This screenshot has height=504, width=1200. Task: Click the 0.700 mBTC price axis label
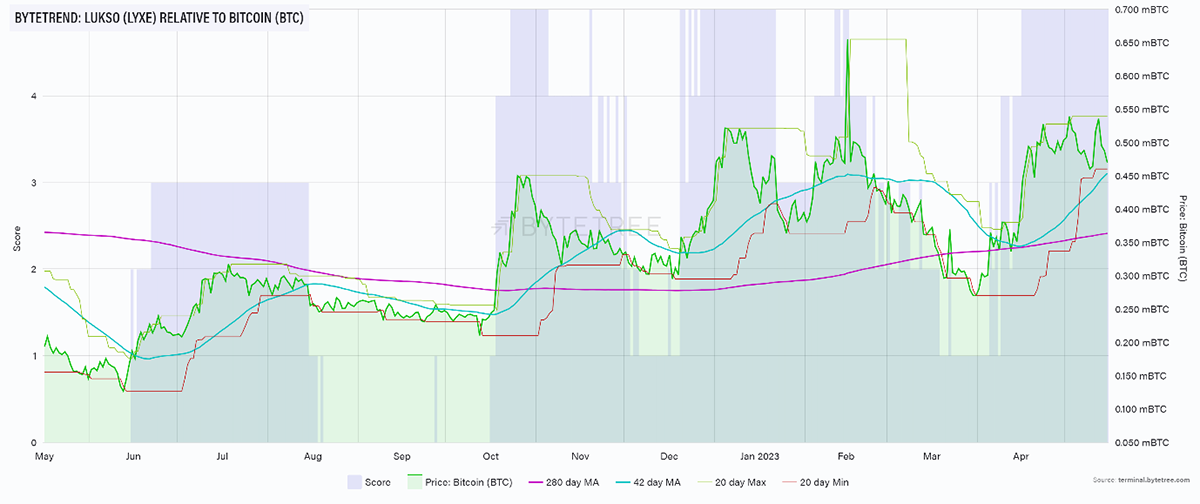pyautogui.click(x=1140, y=10)
